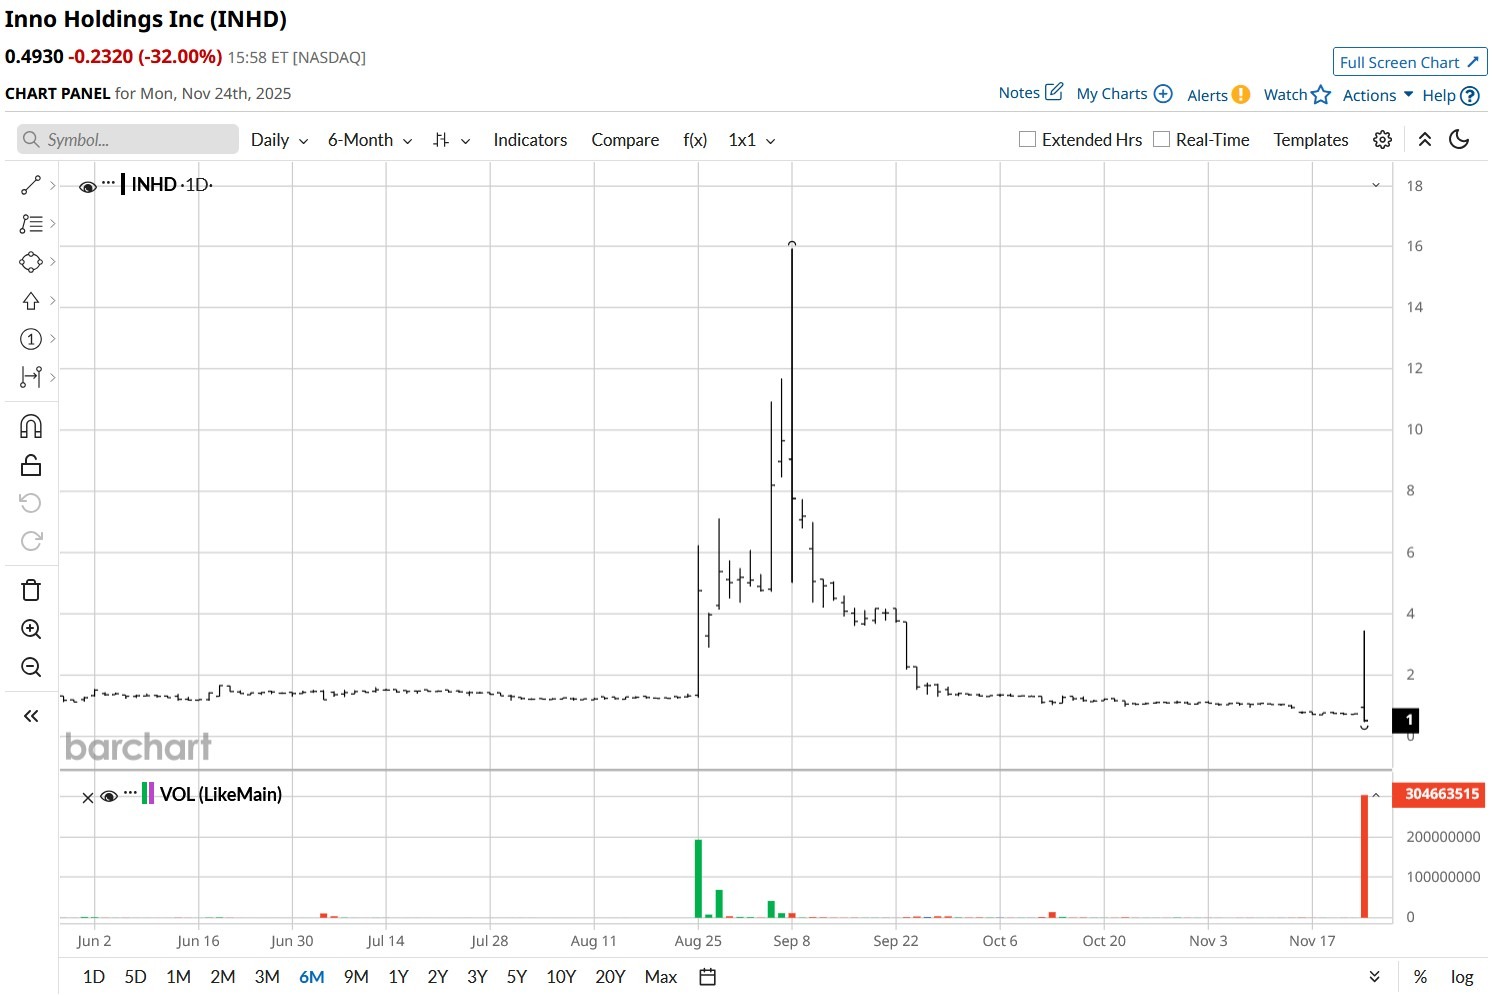This screenshot has width=1492, height=996.
Task: Open the Indicators menu
Action: point(530,140)
